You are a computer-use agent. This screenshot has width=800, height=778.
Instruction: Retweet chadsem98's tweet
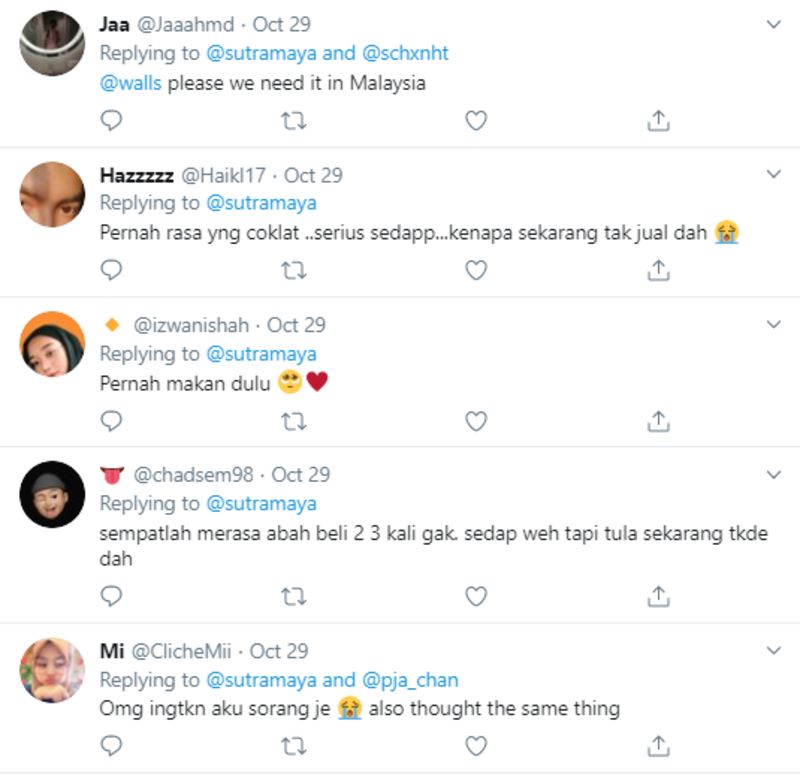(x=293, y=596)
